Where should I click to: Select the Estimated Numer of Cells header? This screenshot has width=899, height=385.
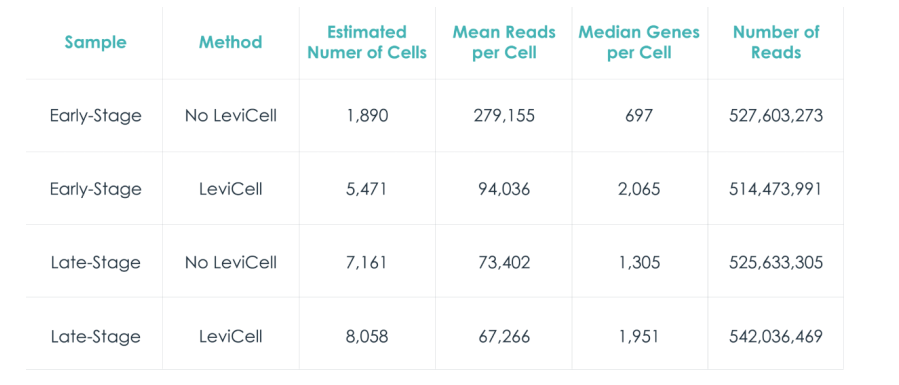click(x=367, y=42)
